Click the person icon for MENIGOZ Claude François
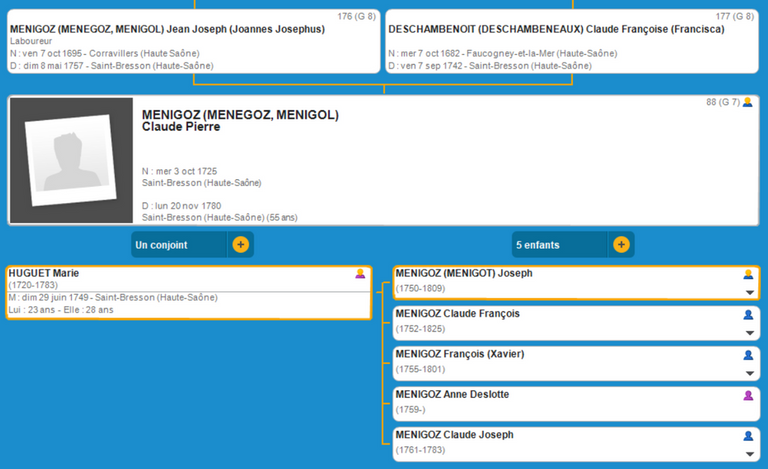The height and width of the screenshot is (469, 768). 747,314
